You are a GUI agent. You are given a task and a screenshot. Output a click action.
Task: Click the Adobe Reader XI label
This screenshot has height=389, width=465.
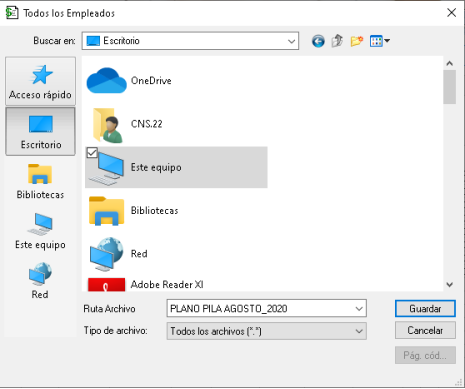pos(167,285)
